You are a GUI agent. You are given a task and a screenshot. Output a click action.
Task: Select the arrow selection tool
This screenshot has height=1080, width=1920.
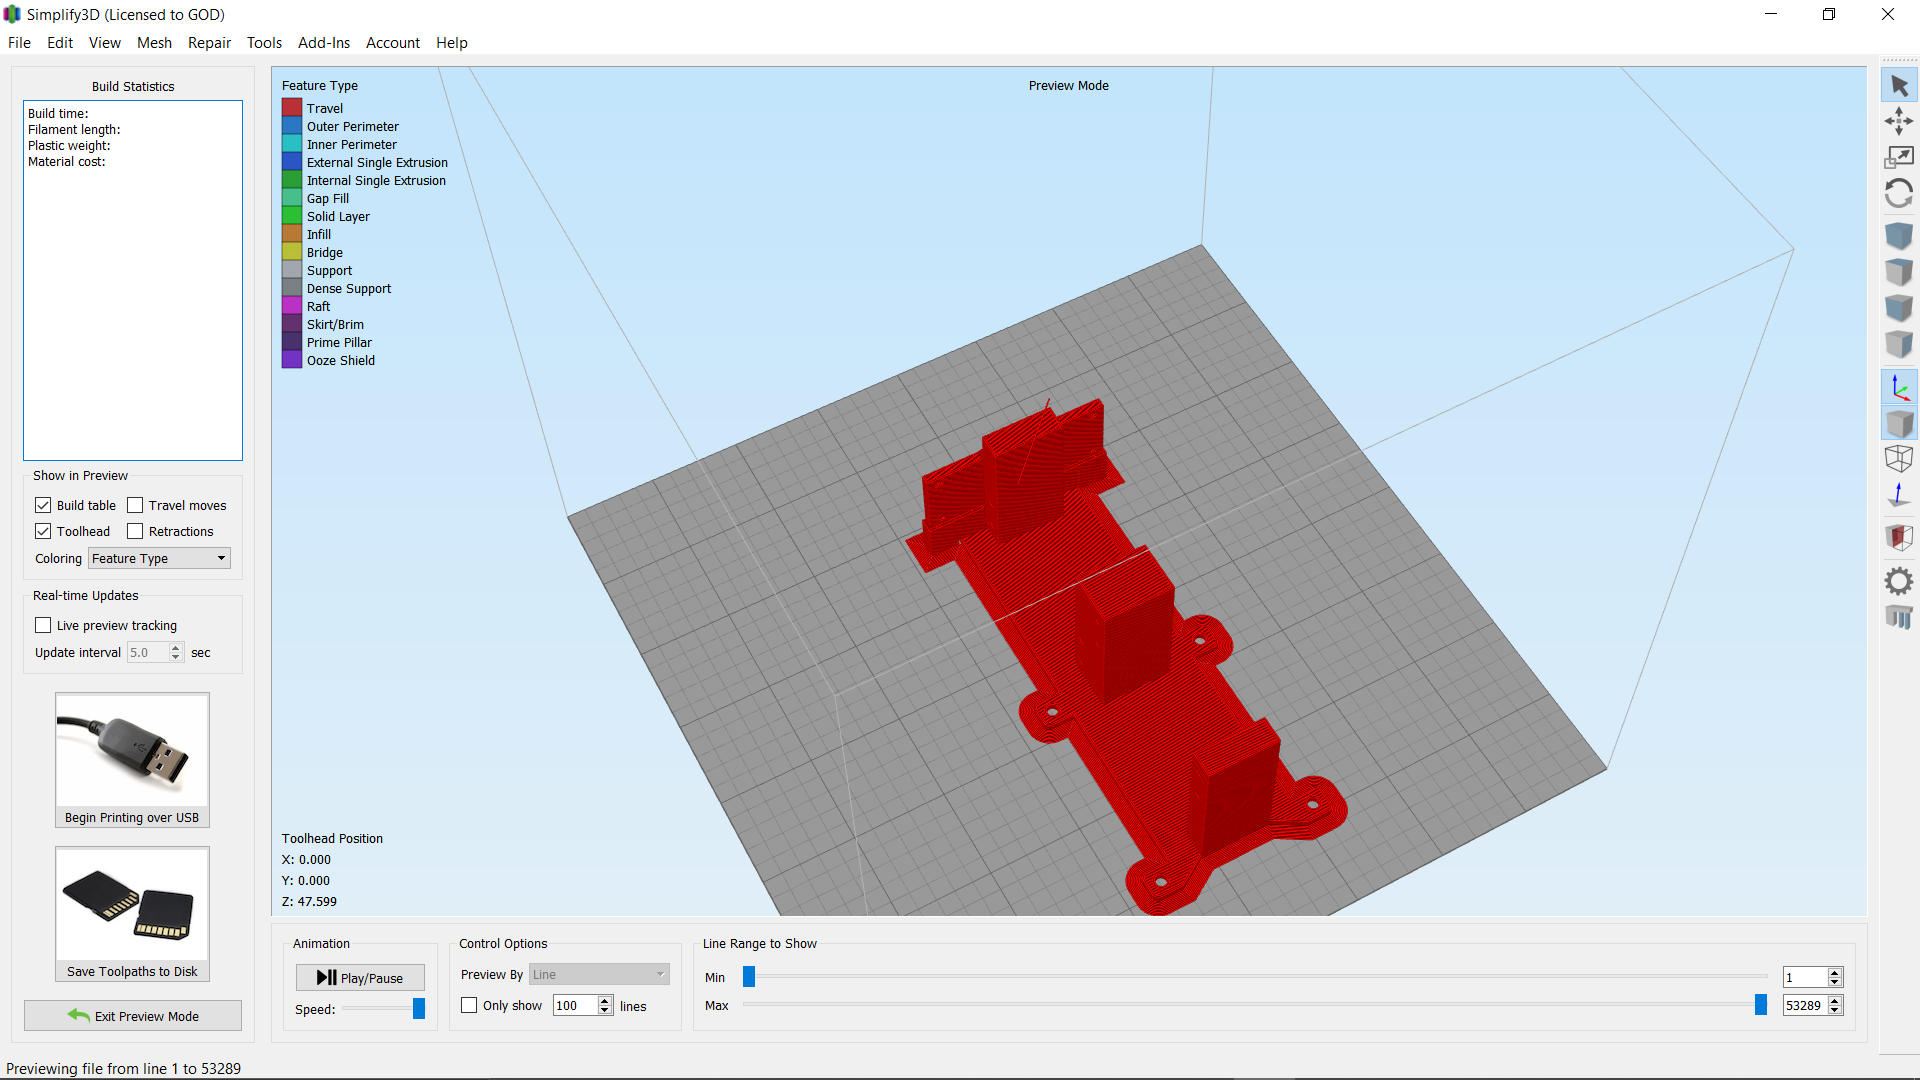1899,85
